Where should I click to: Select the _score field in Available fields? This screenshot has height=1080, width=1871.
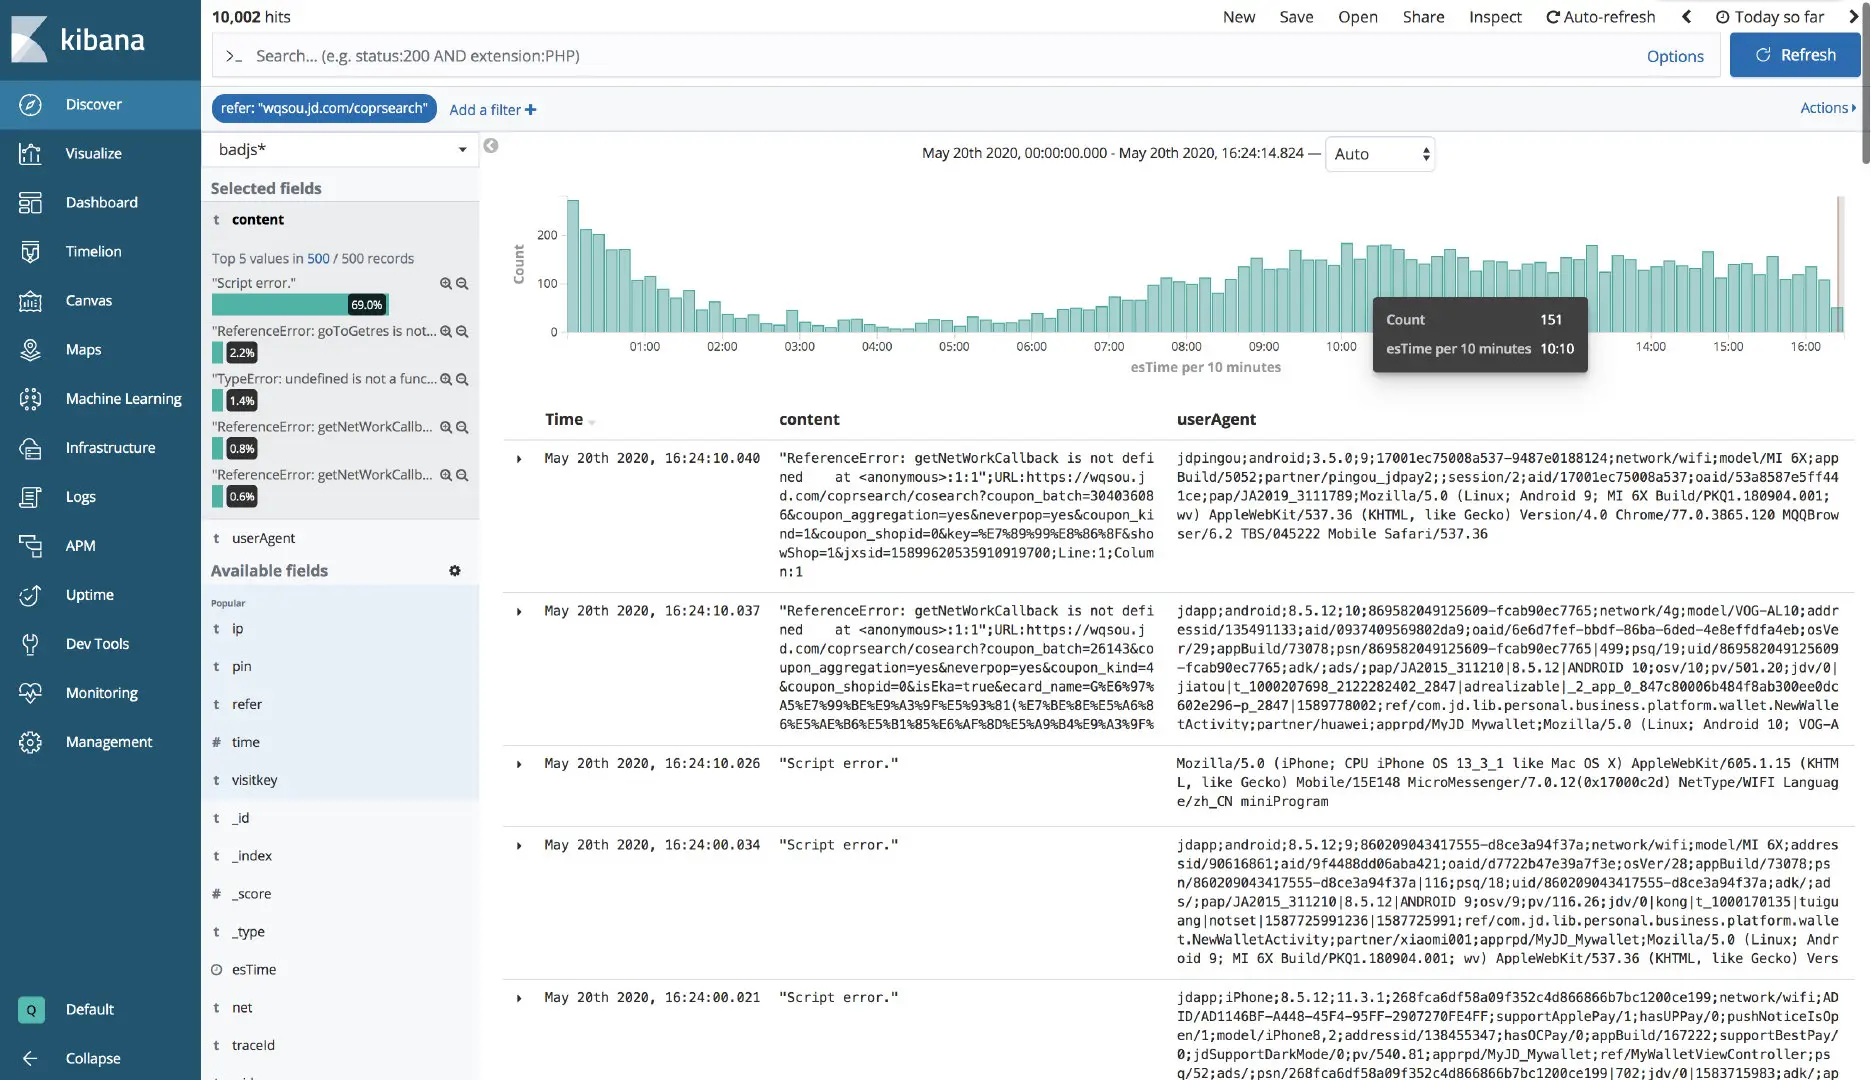252,895
